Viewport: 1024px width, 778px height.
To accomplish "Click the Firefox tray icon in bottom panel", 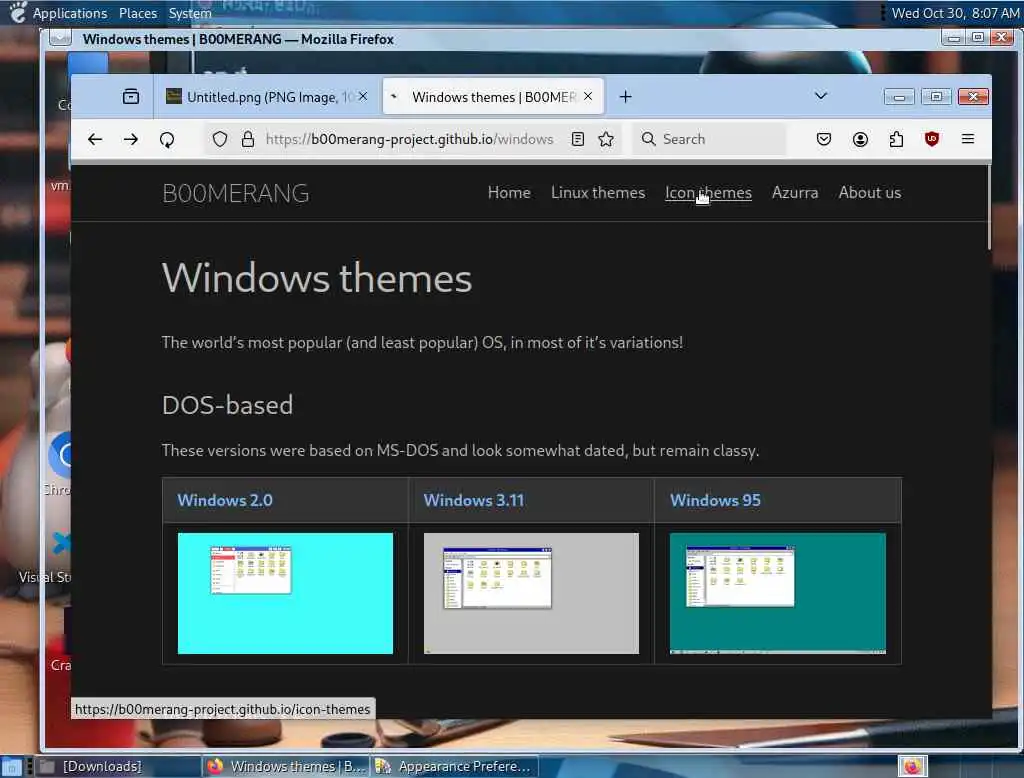I will (912, 766).
